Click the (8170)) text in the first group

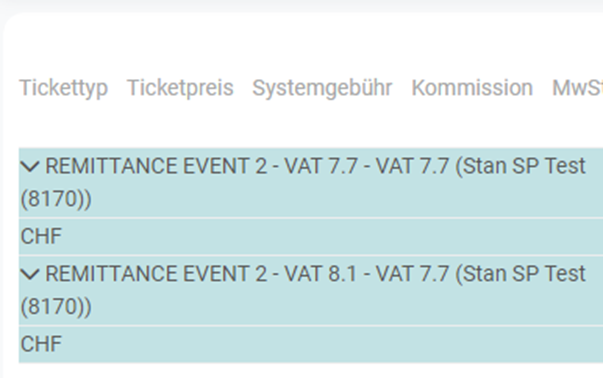[56, 199]
